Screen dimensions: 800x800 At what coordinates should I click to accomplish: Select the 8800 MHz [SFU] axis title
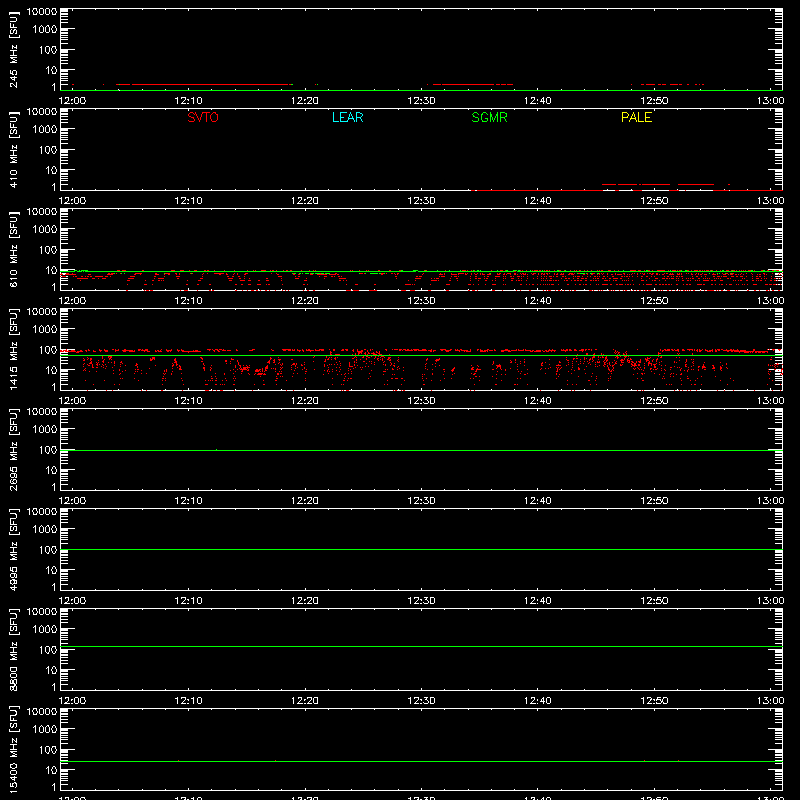[x=14, y=649]
